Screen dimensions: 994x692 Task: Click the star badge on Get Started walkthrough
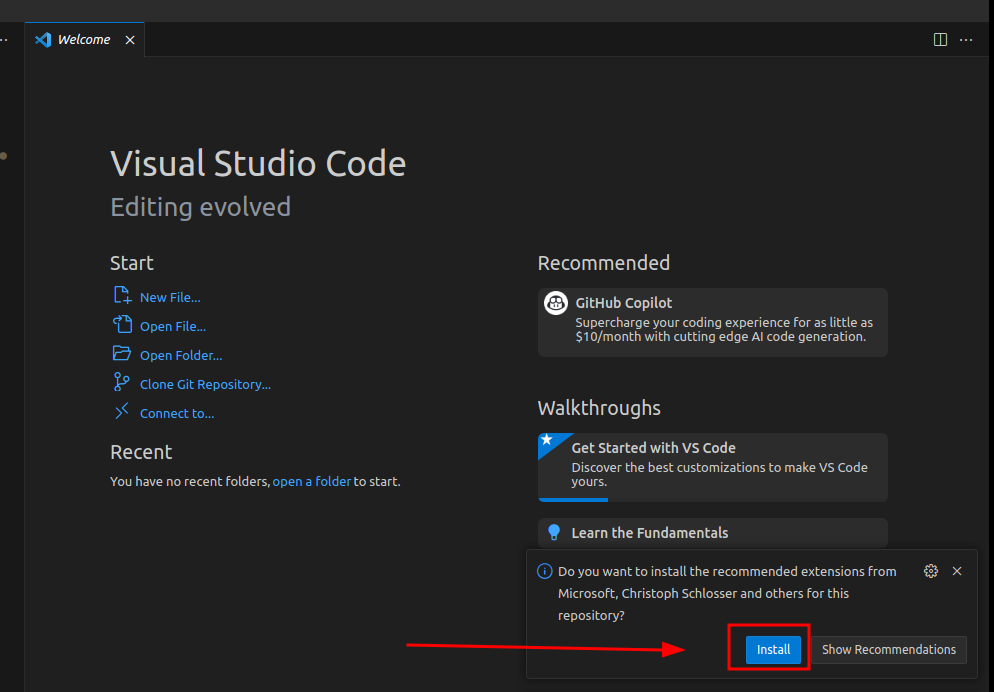tap(550, 440)
